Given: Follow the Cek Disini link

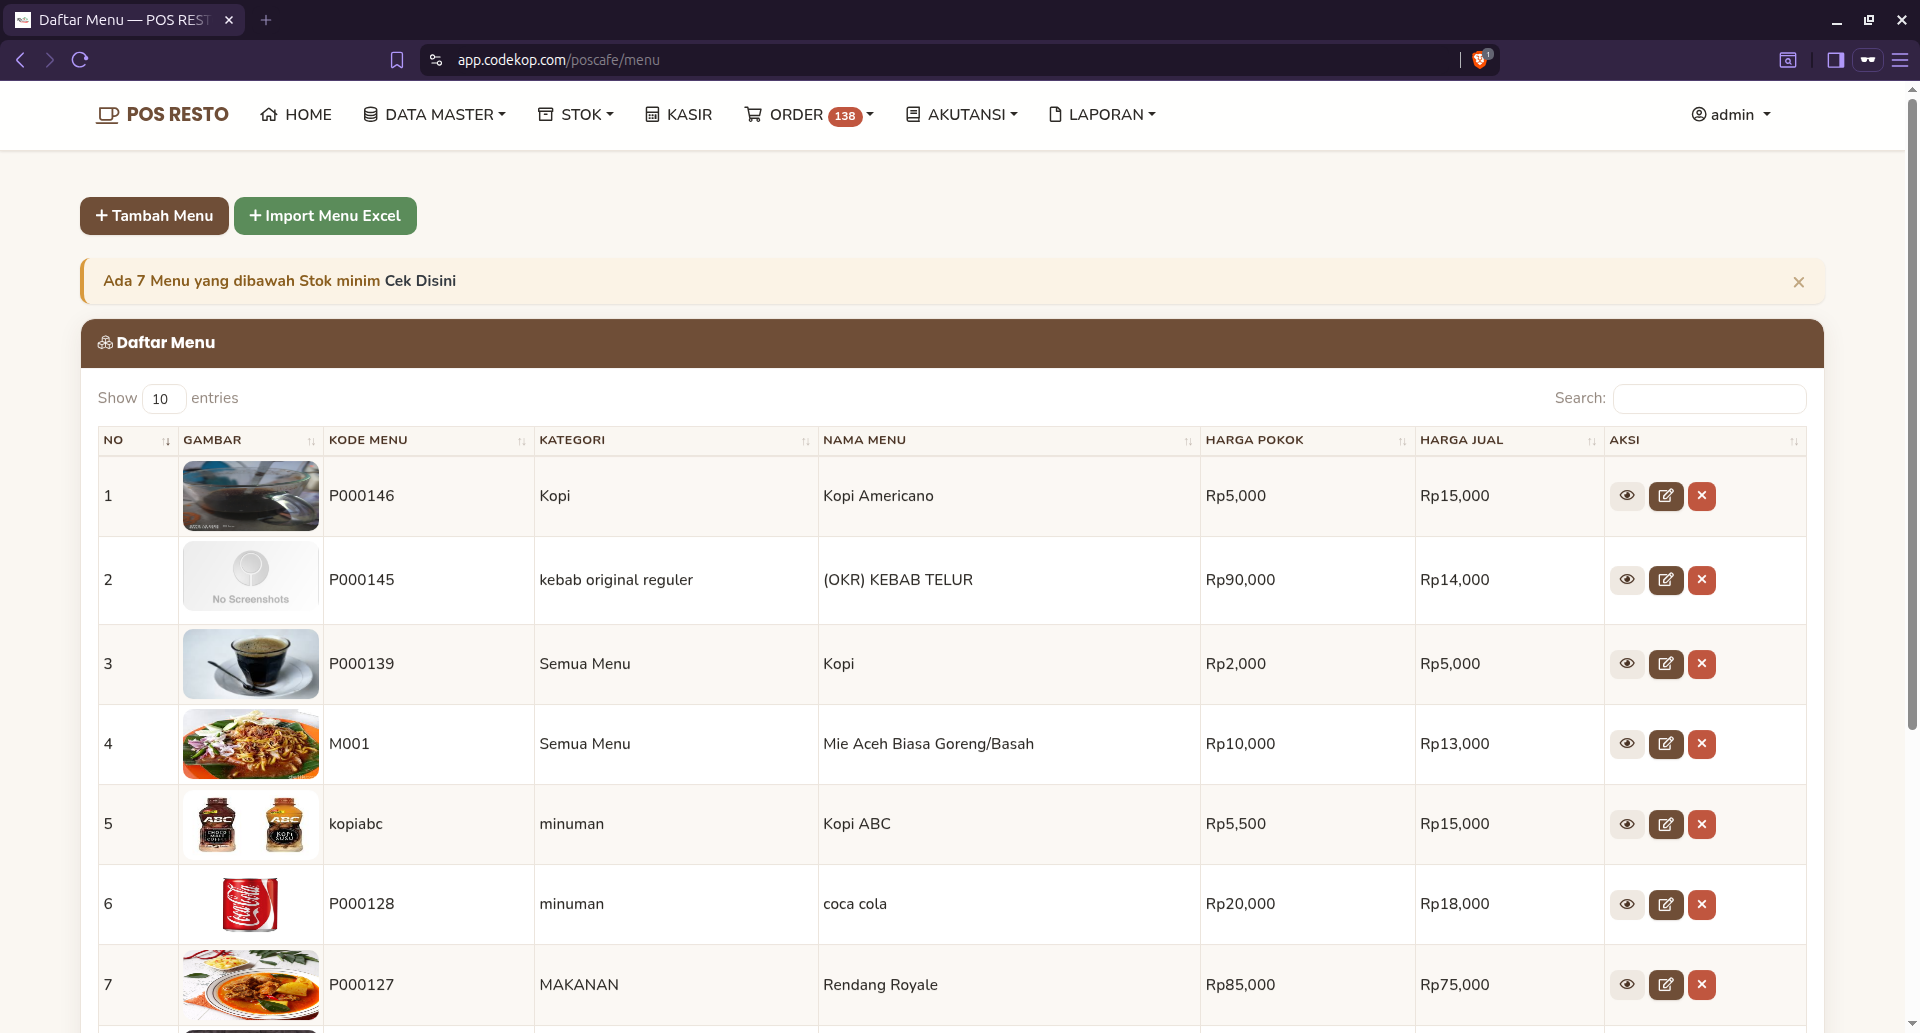Looking at the screenshot, I should (420, 281).
